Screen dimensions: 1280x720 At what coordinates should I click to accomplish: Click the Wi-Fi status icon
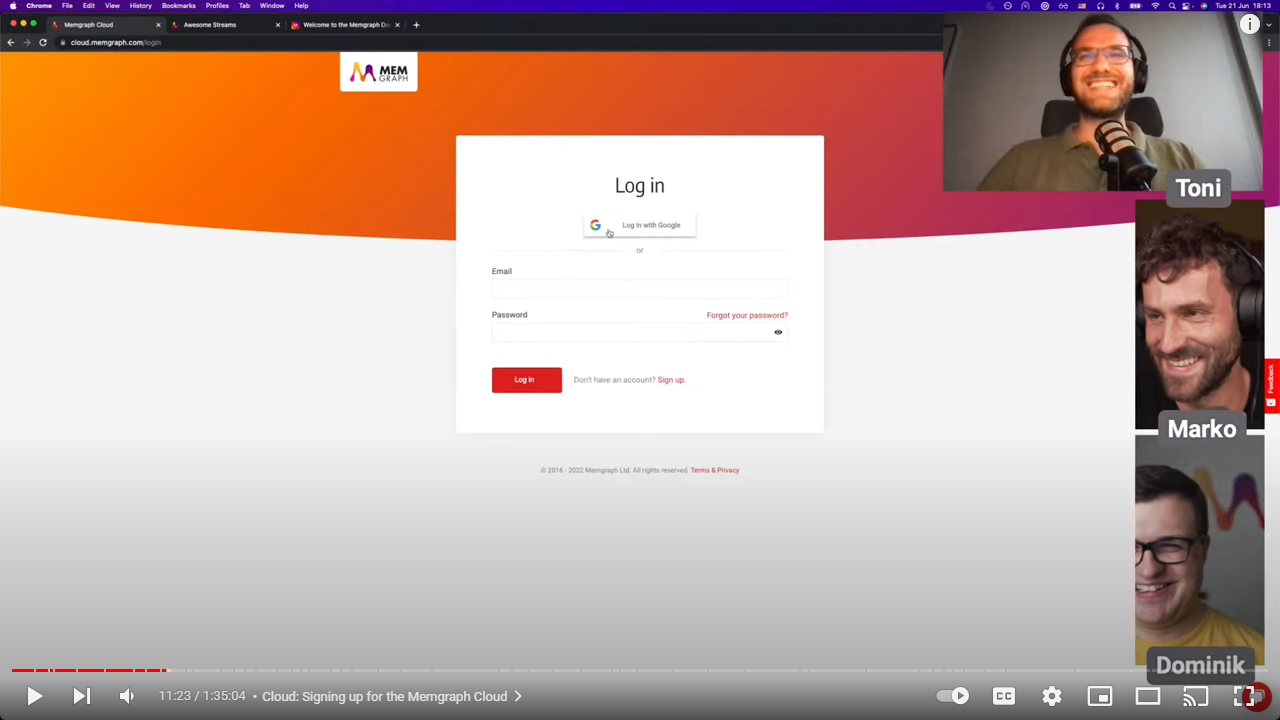pos(1155,6)
